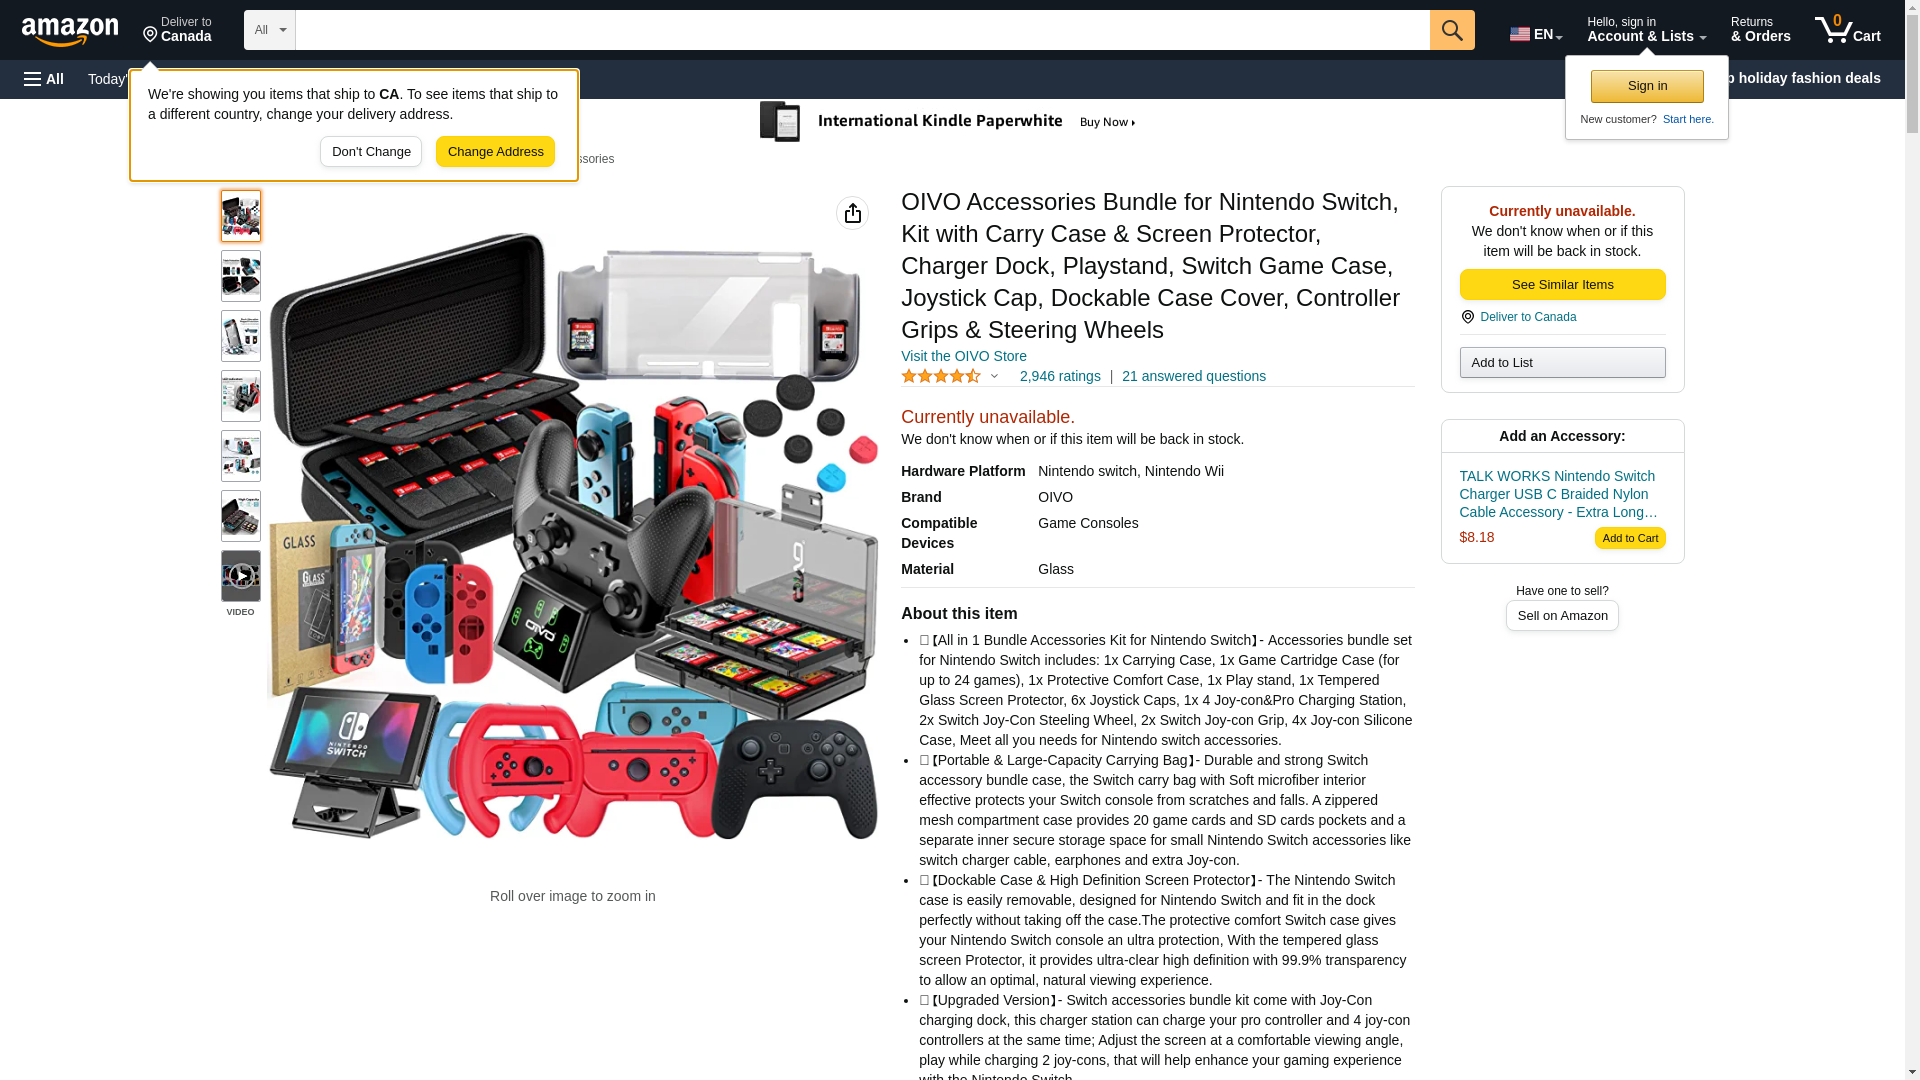Open the EN language selector
Image resolution: width=1920 pixels, height=1080 pixels.
[x=1535, y=33]
